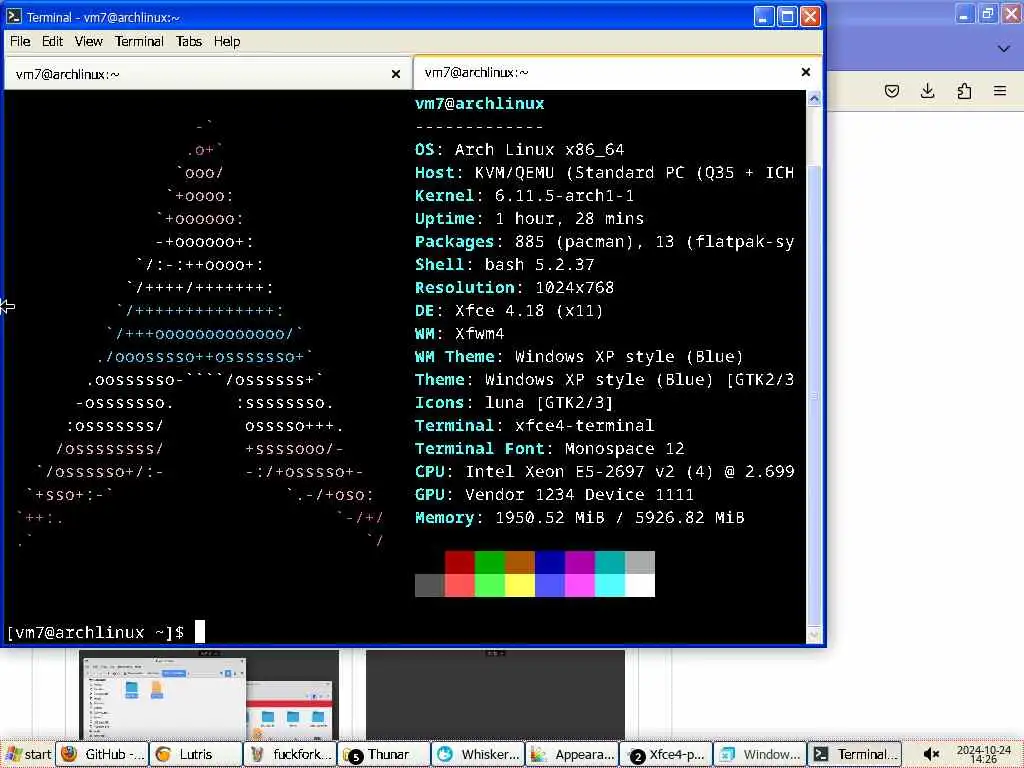
Task: Open the File menu in Terminal
Action: coord(20,41)
